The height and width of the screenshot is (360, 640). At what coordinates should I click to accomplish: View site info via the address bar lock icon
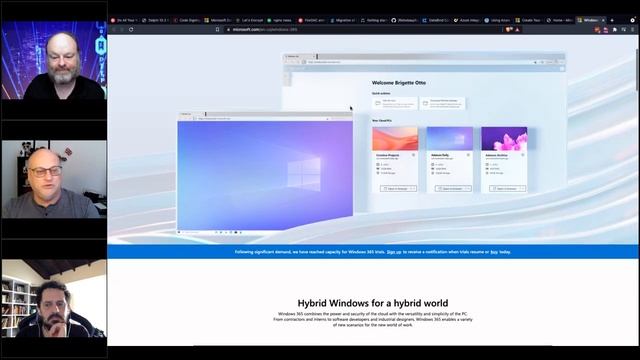(228, 29)
